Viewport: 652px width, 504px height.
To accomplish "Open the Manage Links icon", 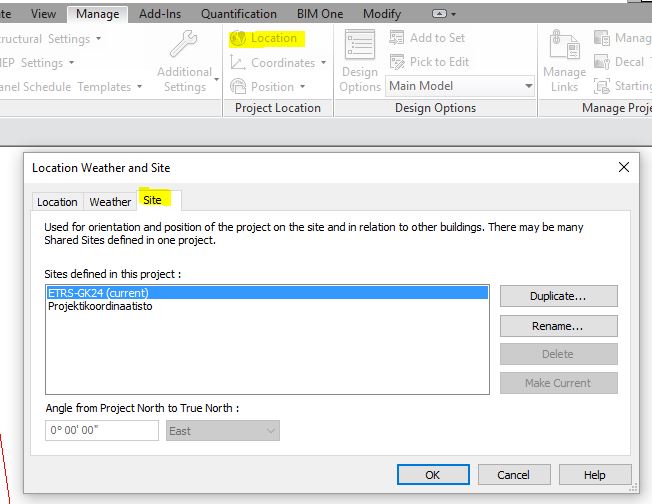I will (564, 44).
